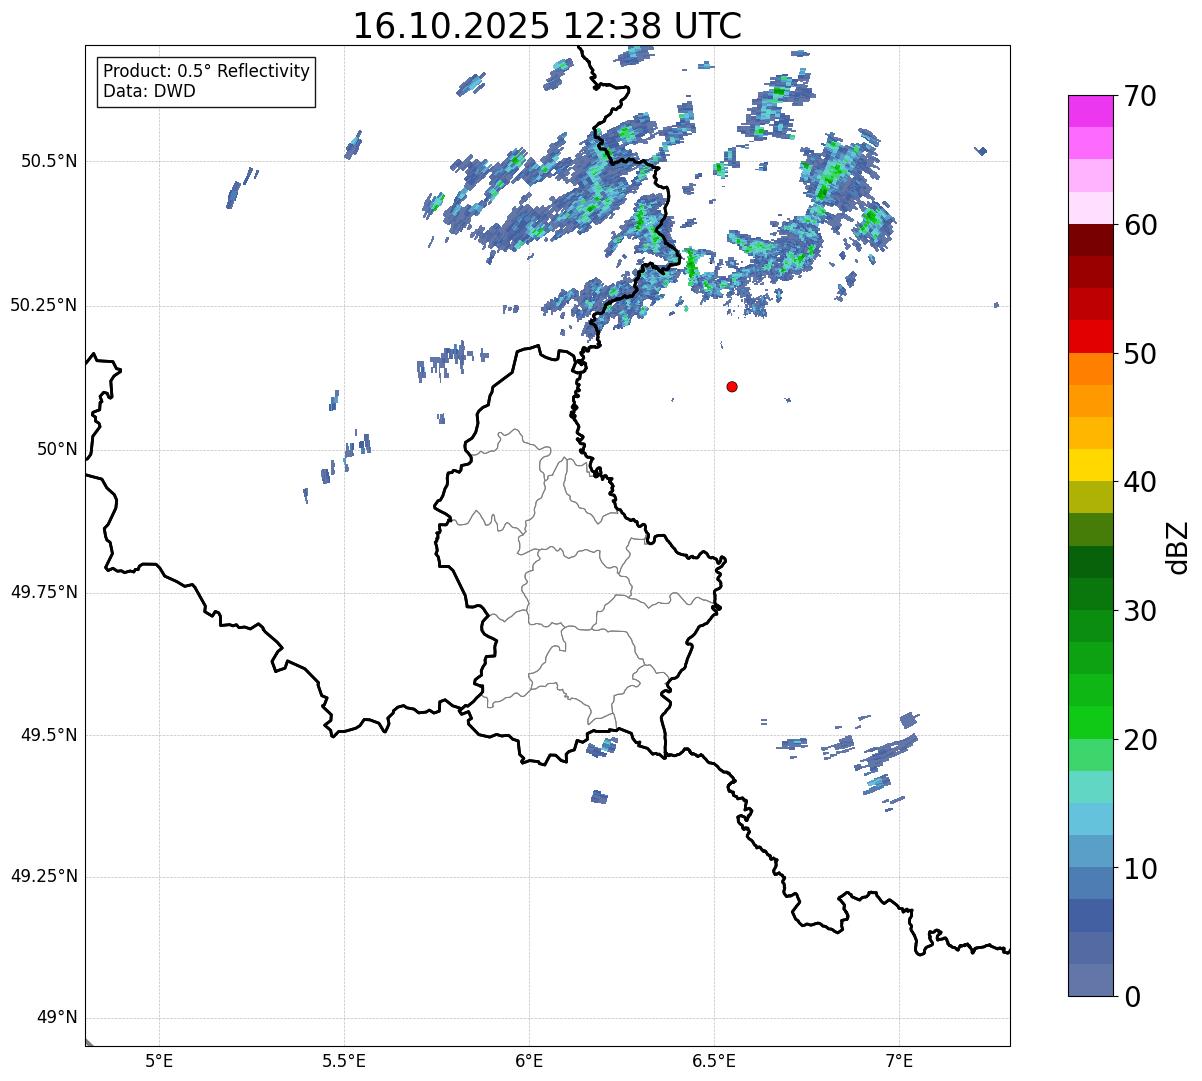Click the '49.25°N' latitude label
This screenshot has height=1081, width=1202.
tap(44, 877)
